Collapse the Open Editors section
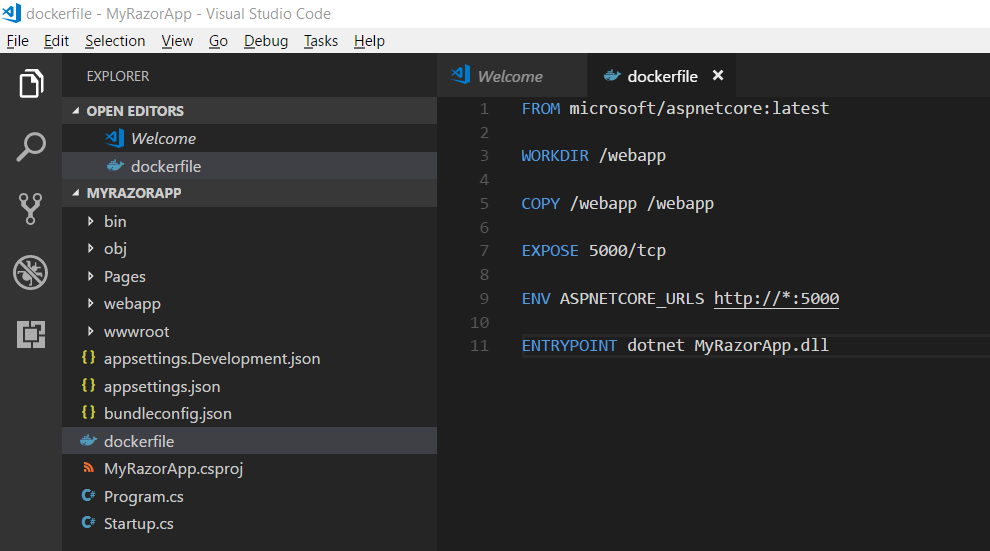The height and width of the screenshot is (551, 990). 76,111
